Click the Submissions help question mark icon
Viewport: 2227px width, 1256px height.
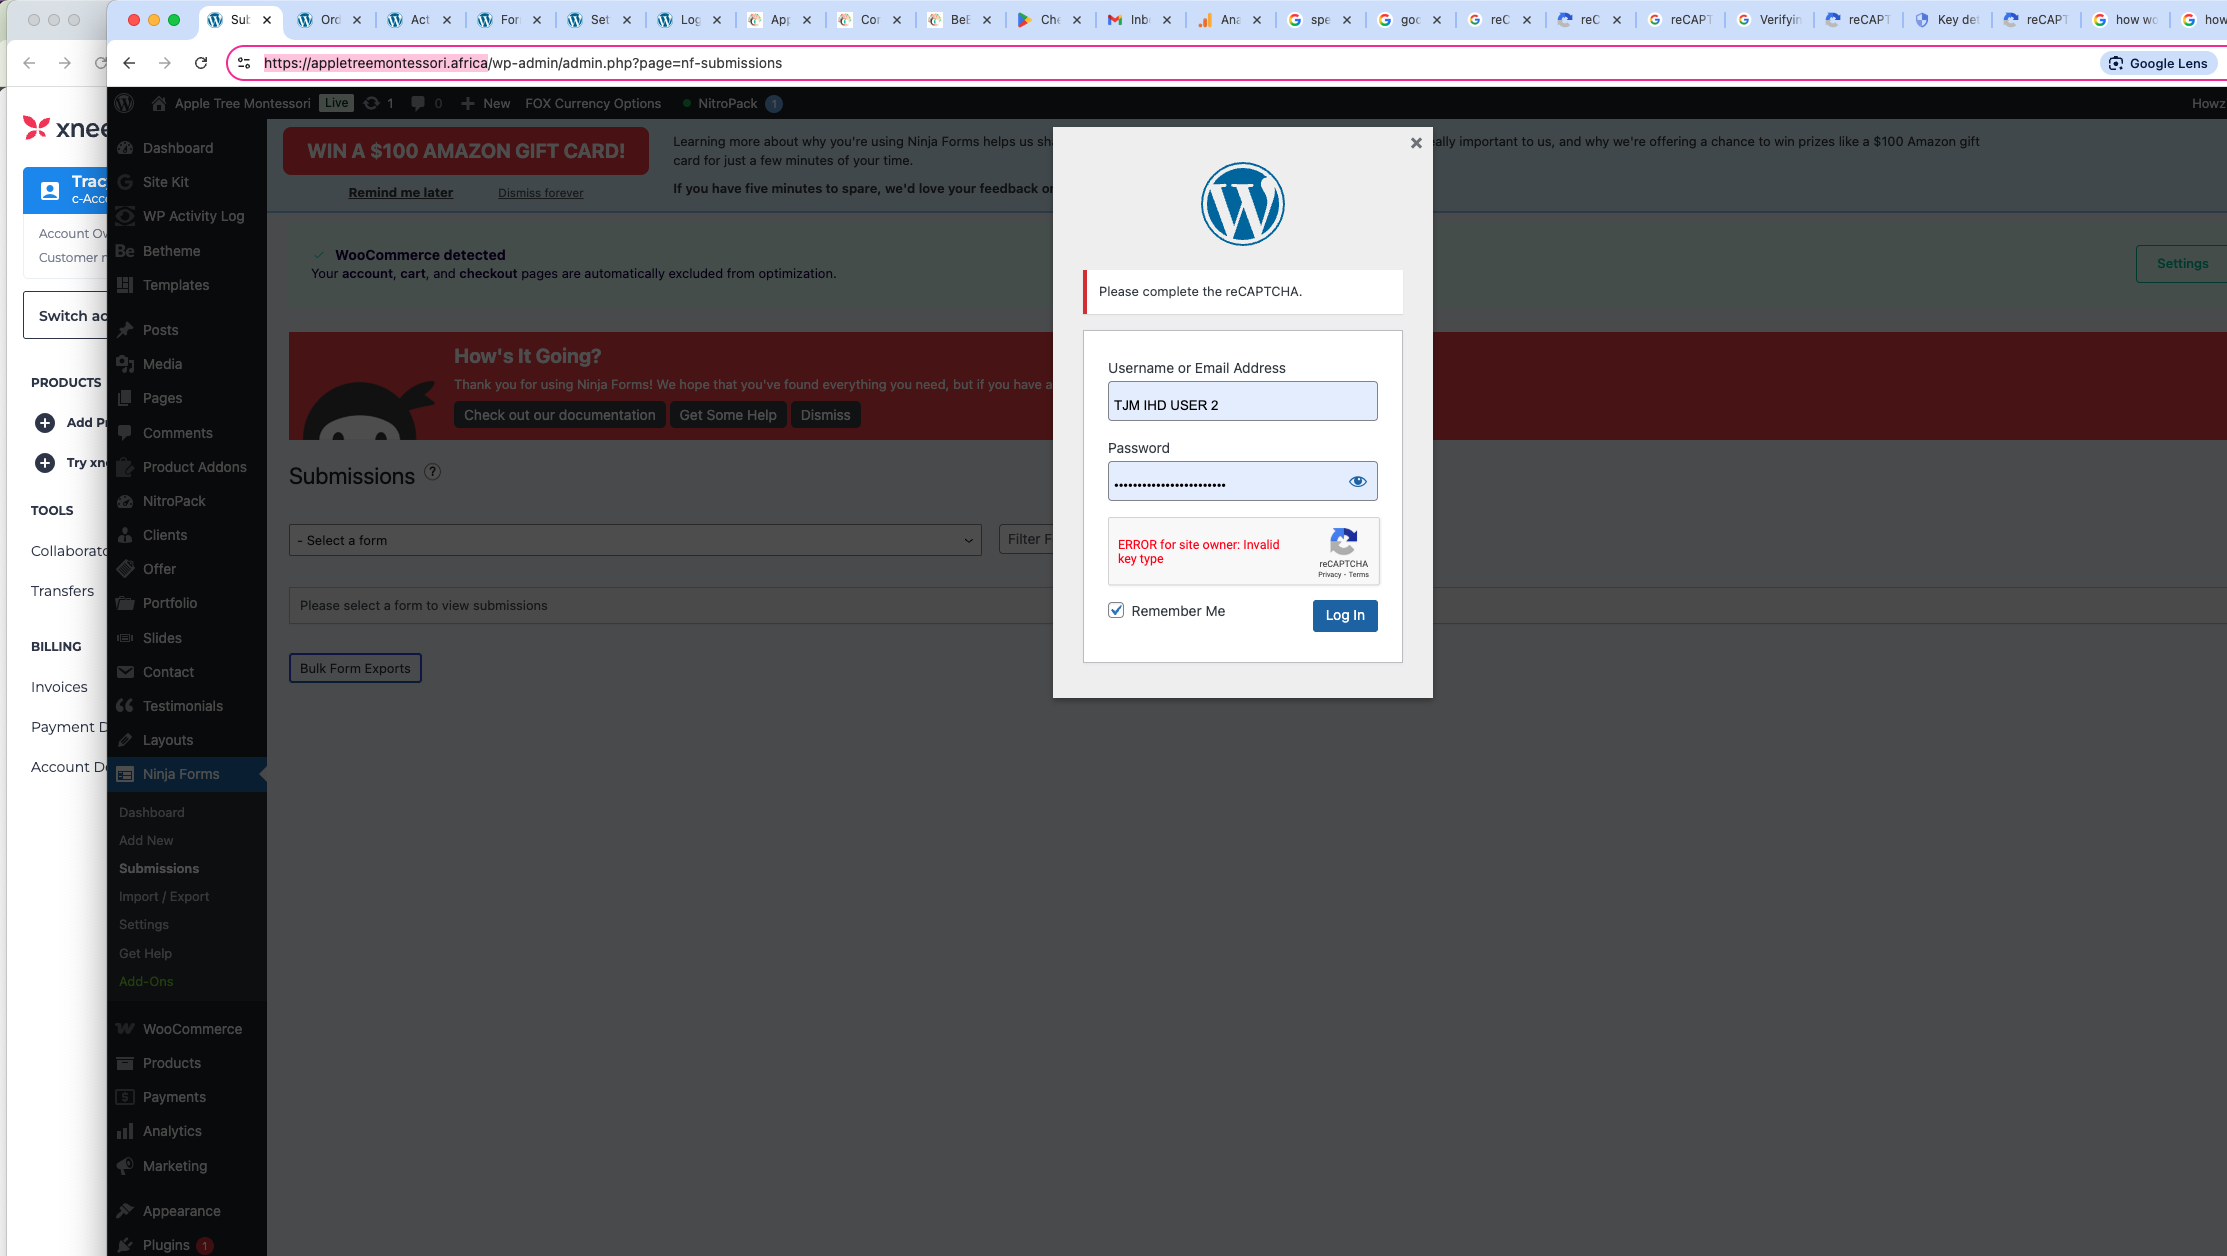click(x=432, y=472)
